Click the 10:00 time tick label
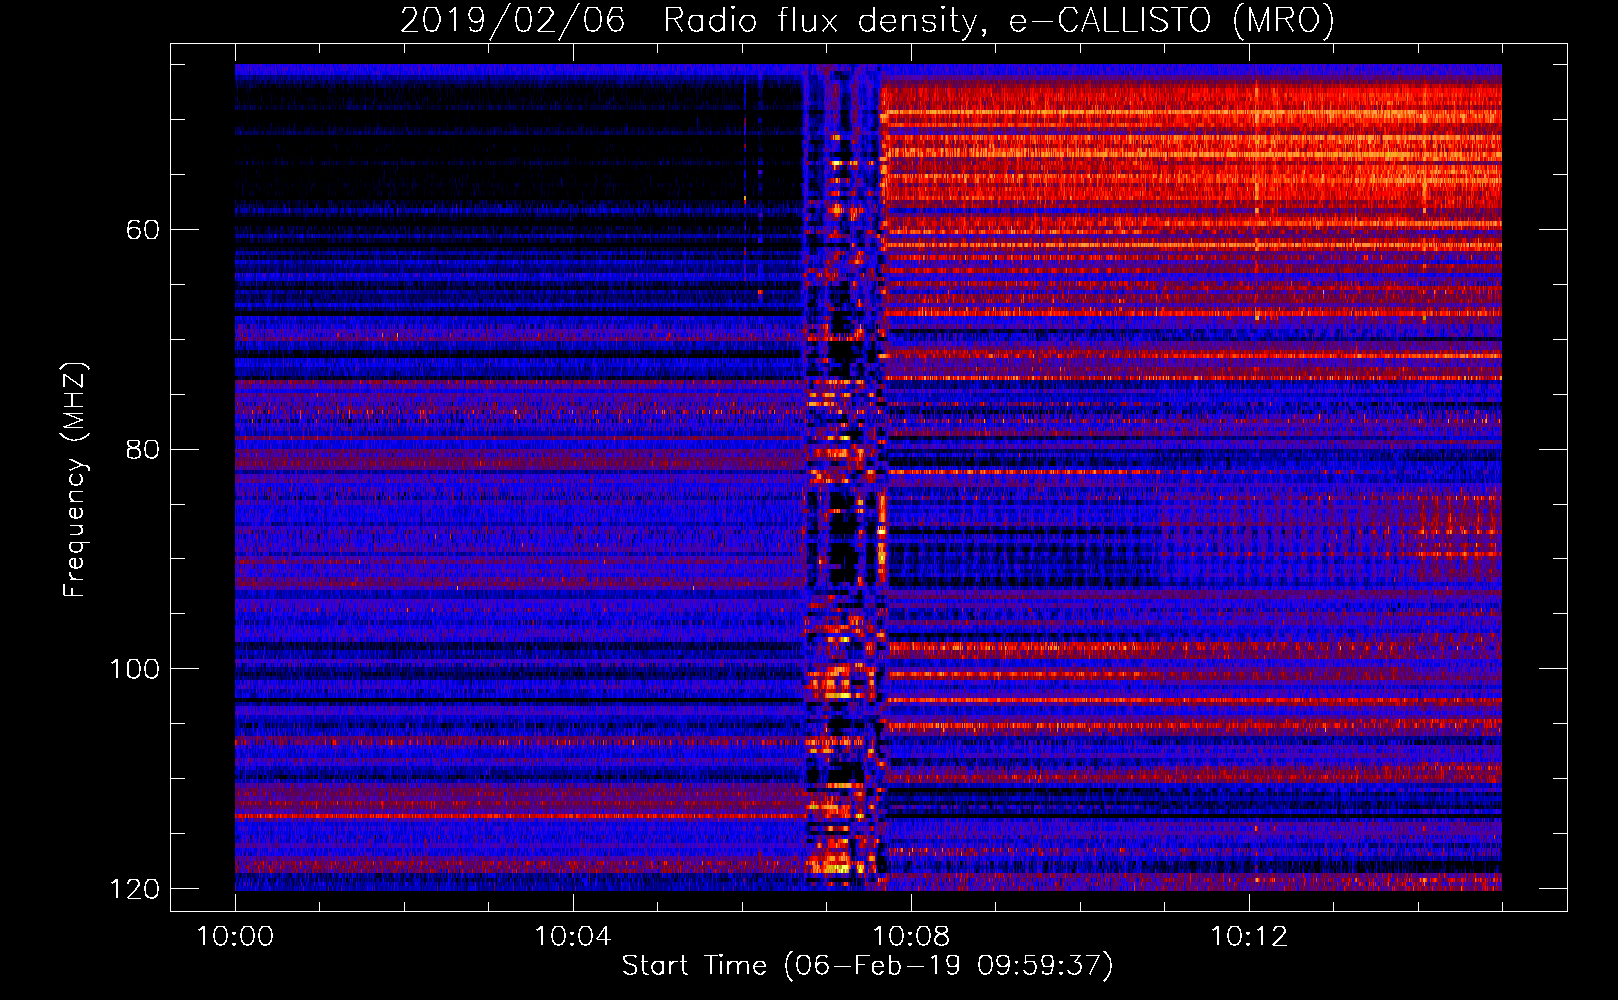The image size is (1618, 1000). pos(235,937)
